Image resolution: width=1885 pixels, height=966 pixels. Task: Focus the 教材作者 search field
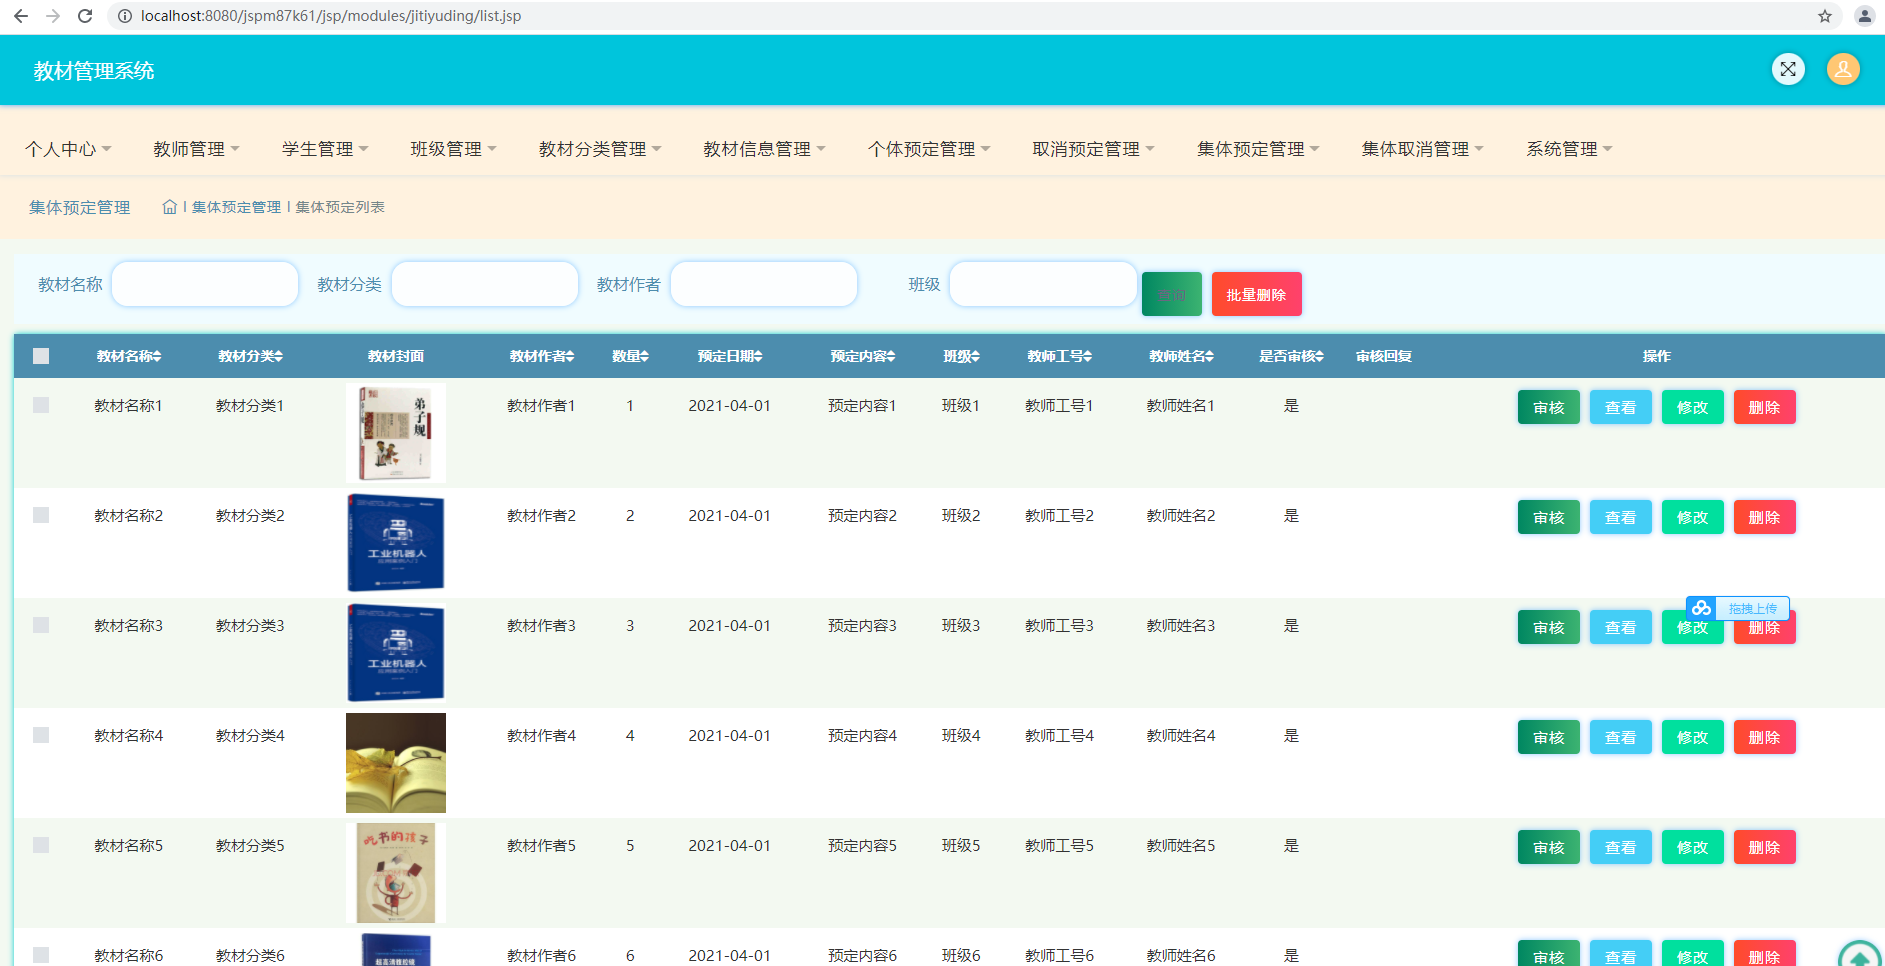[764, 284]
